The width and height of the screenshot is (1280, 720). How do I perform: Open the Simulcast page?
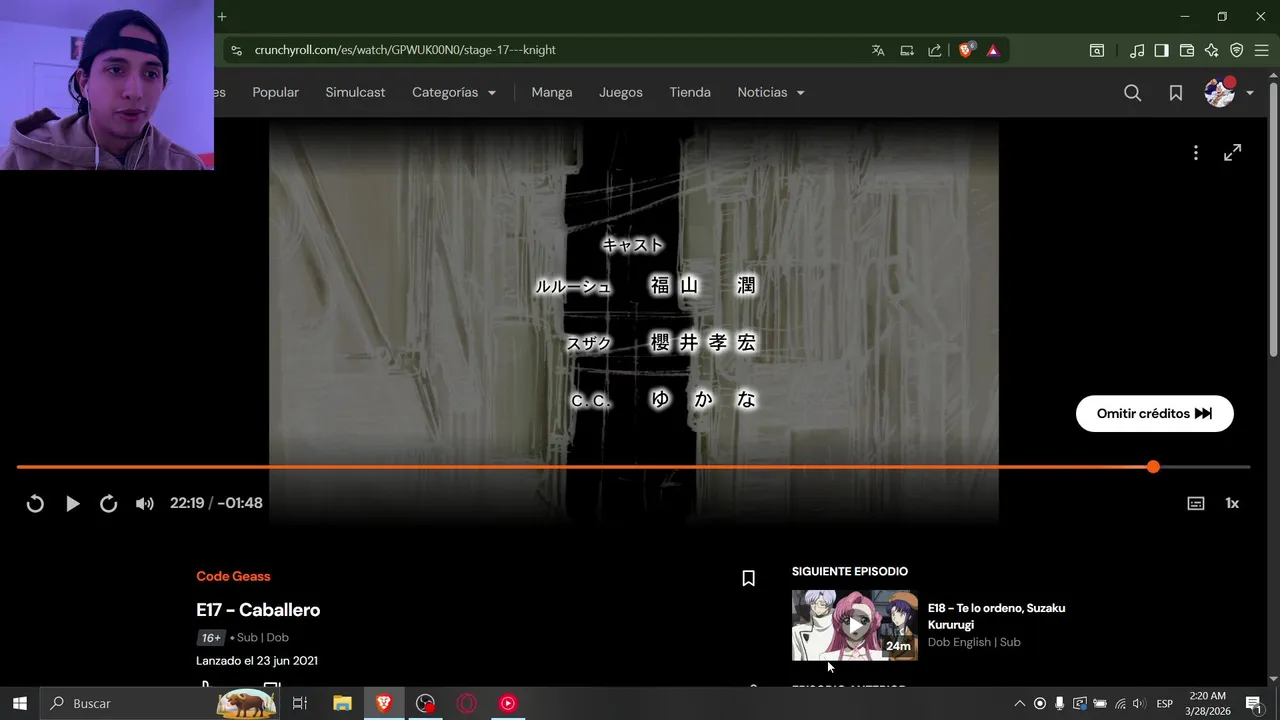(x=355, y=92)
